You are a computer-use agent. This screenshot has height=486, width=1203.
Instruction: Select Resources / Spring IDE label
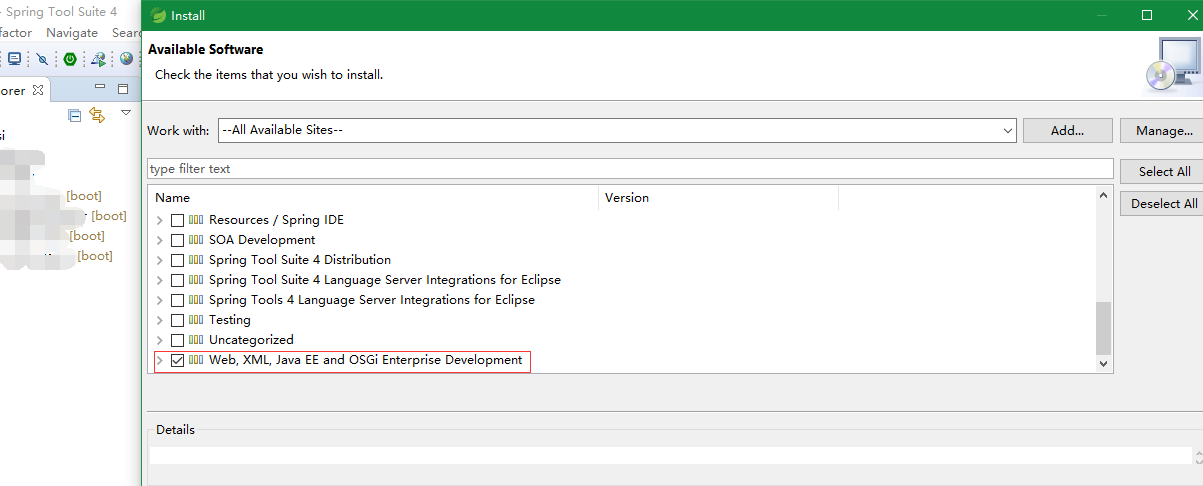276,220
